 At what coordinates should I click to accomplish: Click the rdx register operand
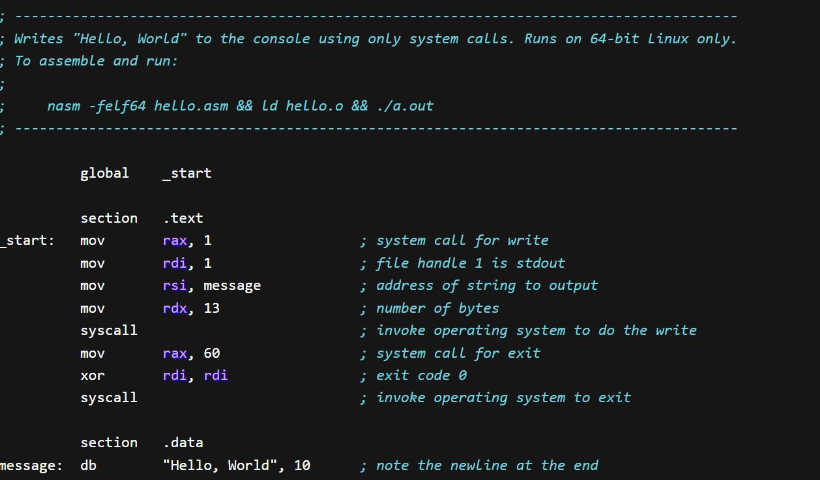click(x=175, y=308)
